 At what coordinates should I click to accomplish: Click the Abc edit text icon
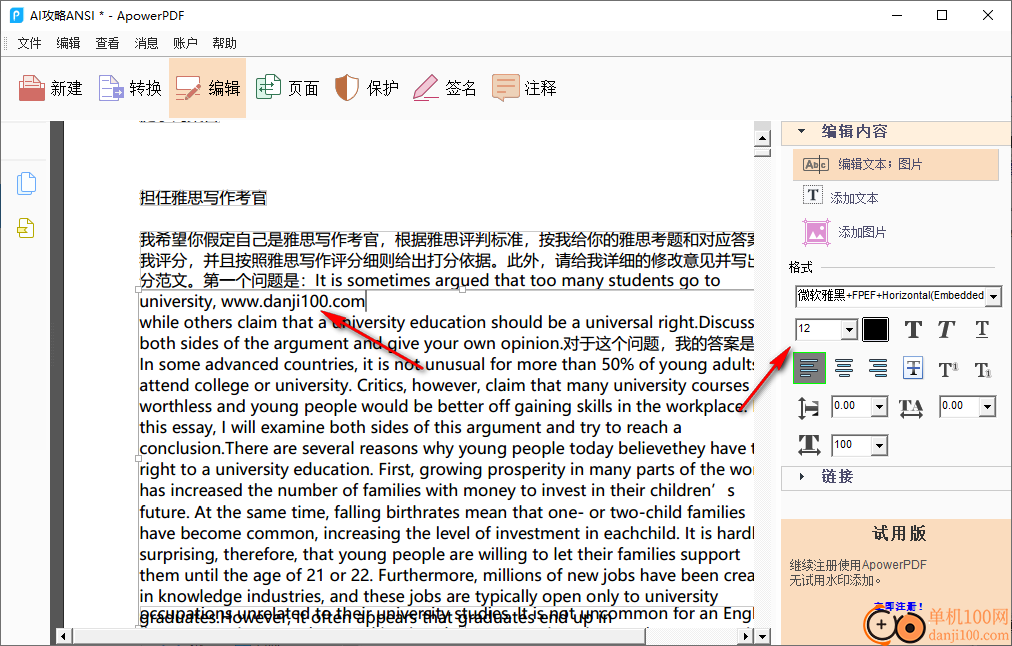pos(816,165)
